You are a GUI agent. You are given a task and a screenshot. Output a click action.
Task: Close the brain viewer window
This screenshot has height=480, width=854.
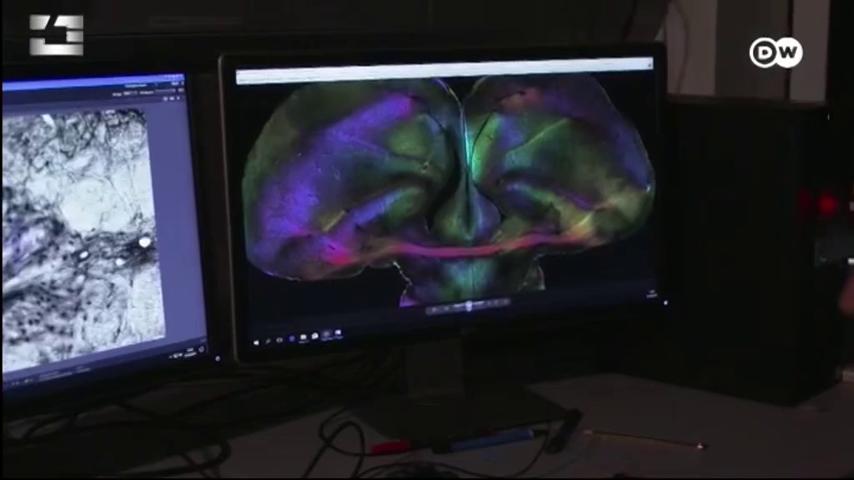click(647, 65)
